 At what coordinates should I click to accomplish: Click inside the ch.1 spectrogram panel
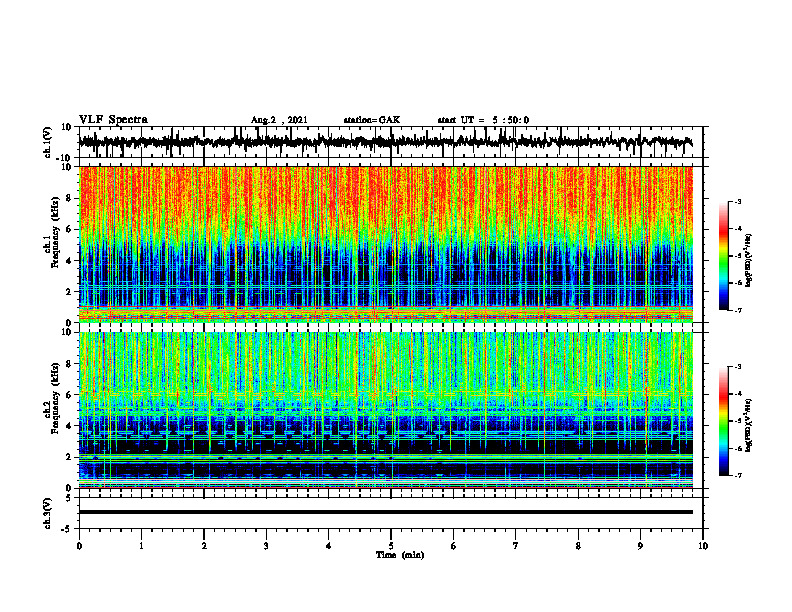click(386, 244)
